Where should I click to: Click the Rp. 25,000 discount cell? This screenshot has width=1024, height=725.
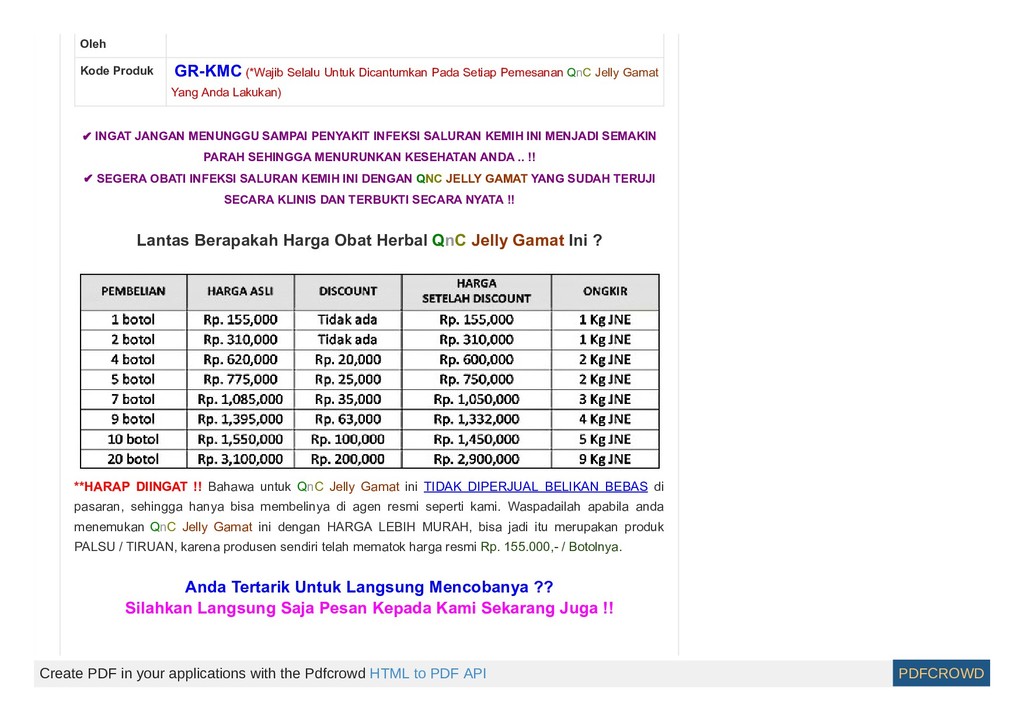(347, 379)
